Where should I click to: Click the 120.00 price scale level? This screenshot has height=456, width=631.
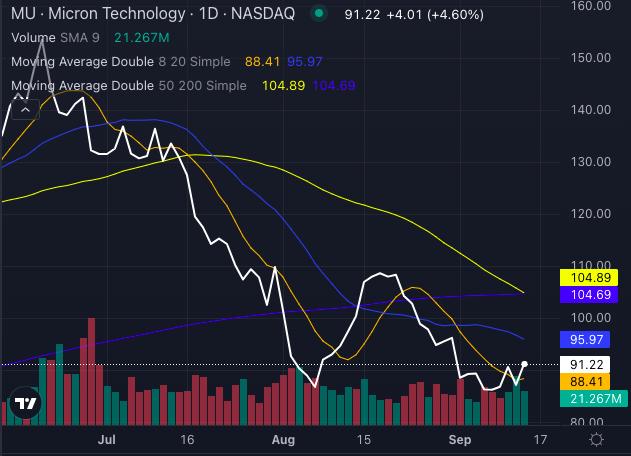coord(590,214)
